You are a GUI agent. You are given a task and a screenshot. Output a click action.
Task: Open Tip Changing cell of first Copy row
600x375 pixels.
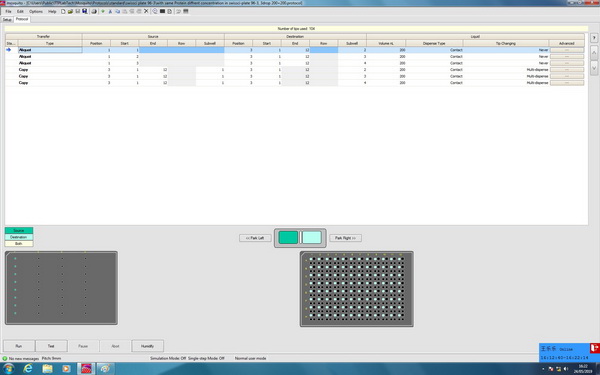pyautogui.click(x=506, y=70)
